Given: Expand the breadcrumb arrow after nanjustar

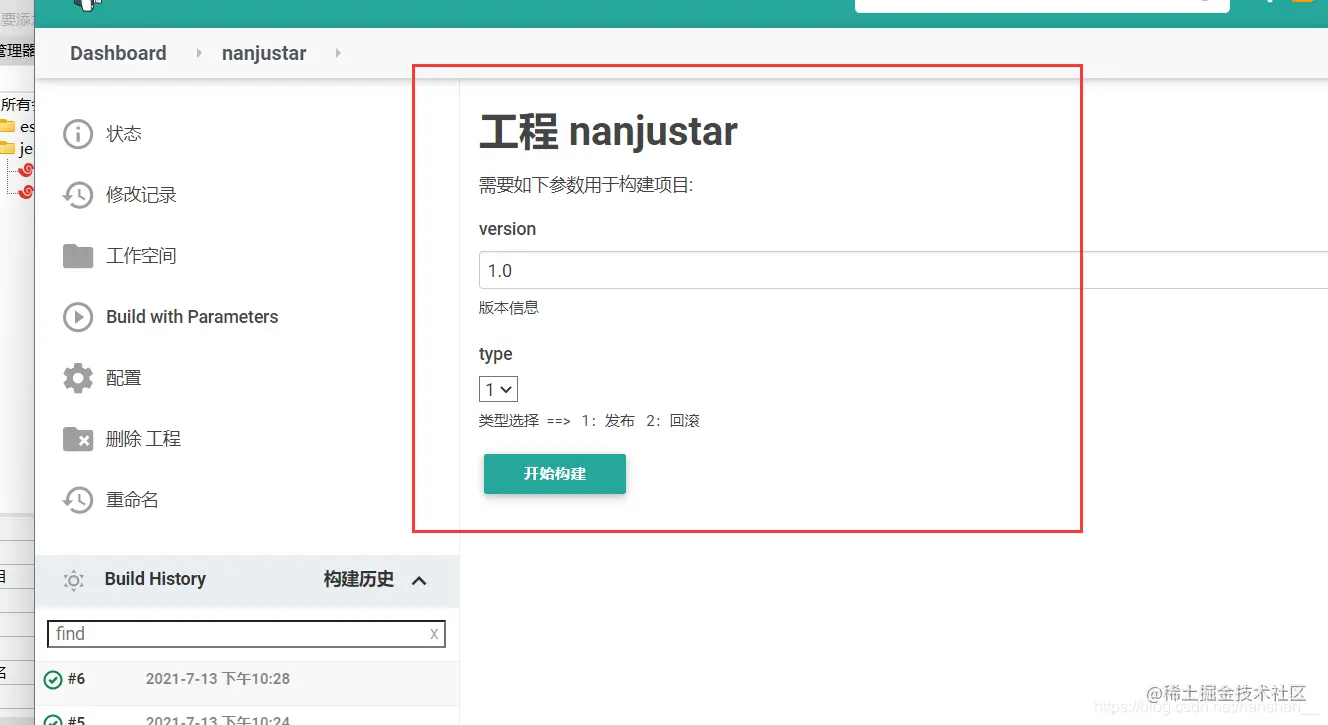Looking at the screenshot, I should pyautogui.click(x=337, y=53).
